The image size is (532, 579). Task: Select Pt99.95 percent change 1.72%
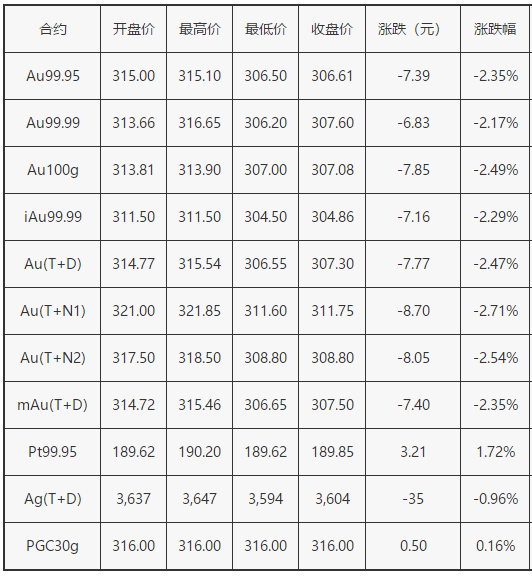(495, 452)
